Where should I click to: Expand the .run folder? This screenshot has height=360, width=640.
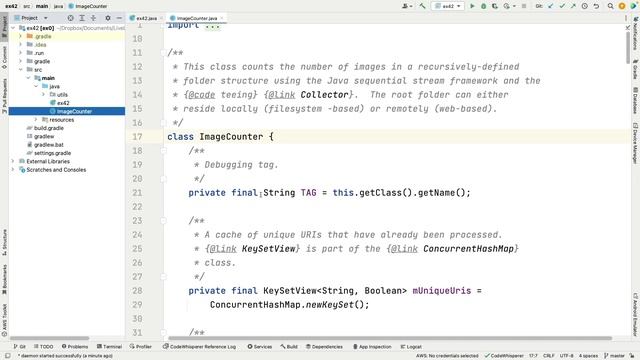coord(20,53)
